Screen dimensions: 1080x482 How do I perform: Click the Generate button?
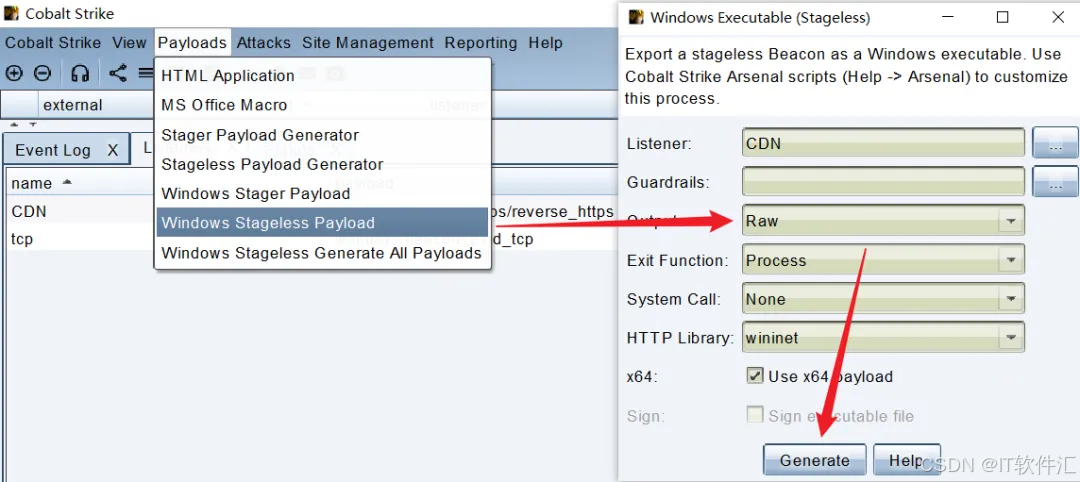coord(815,460)
